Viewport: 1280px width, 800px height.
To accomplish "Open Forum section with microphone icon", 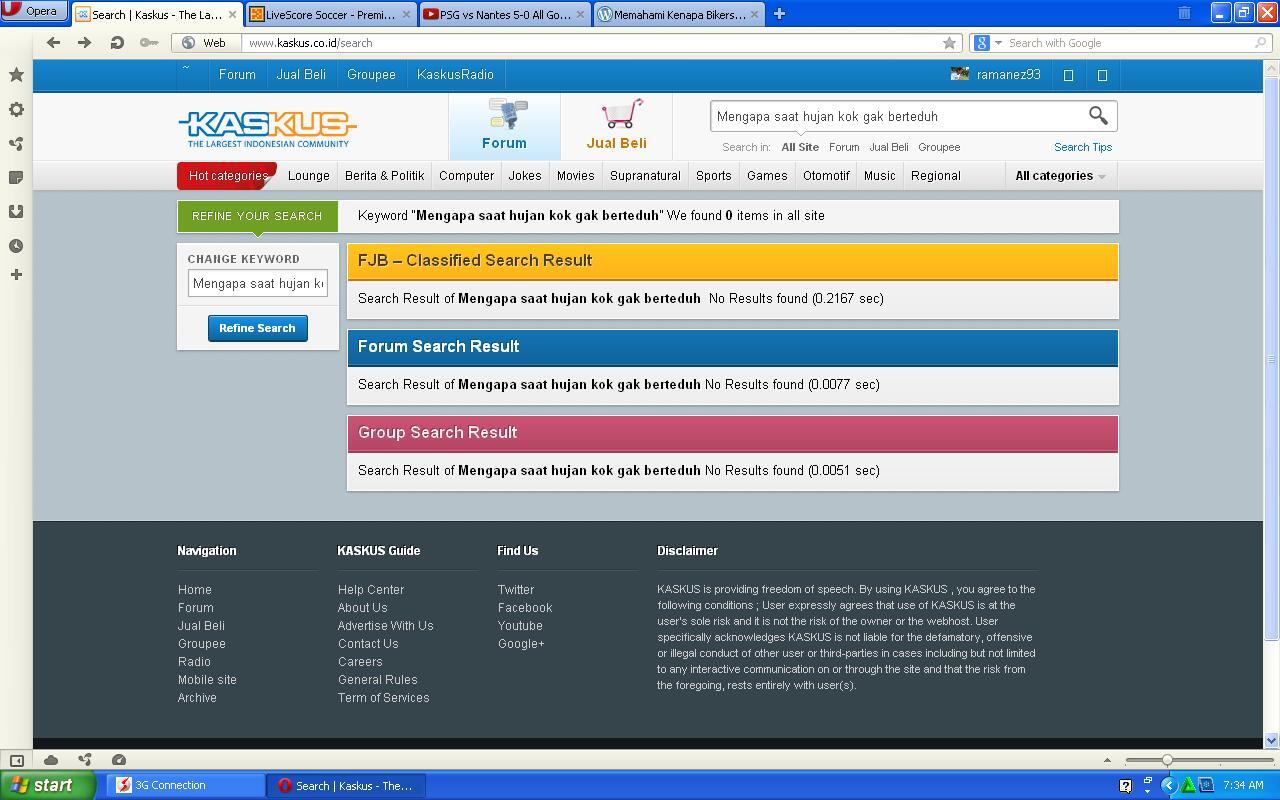I will (505, 124).
